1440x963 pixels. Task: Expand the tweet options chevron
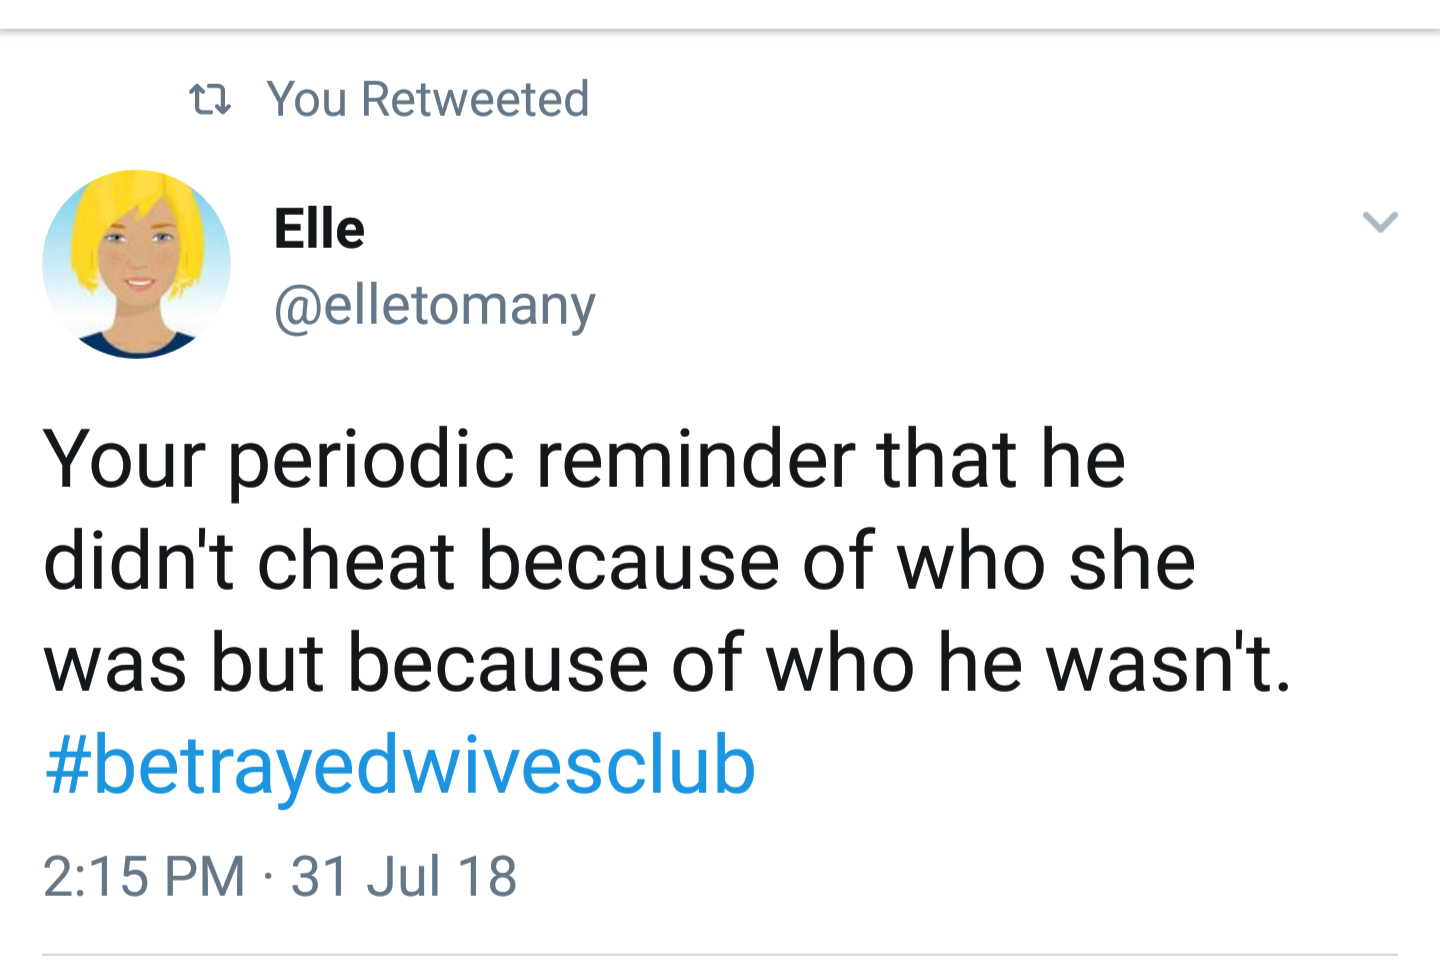[1380, 221]
